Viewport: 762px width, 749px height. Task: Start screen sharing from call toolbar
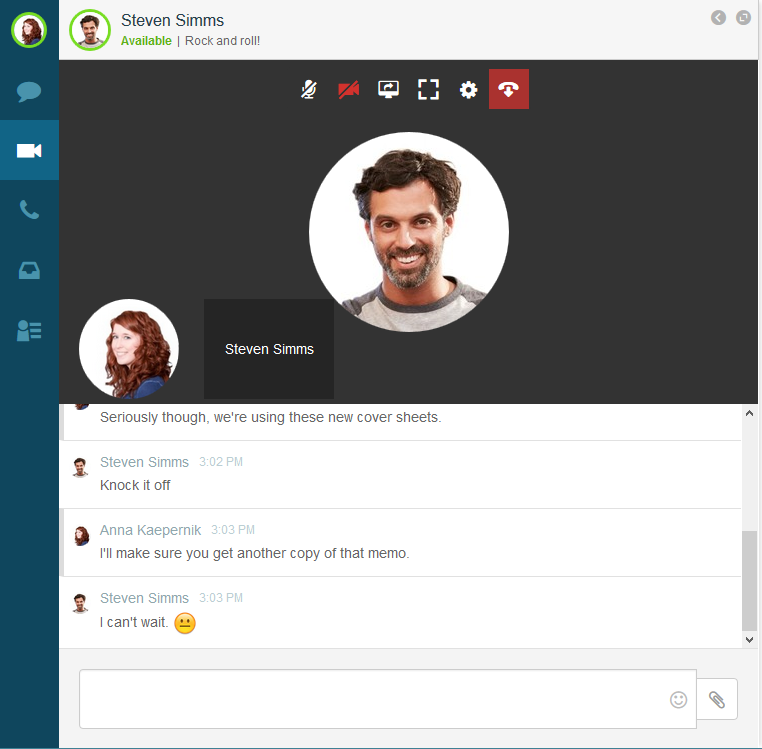(388, 89)
